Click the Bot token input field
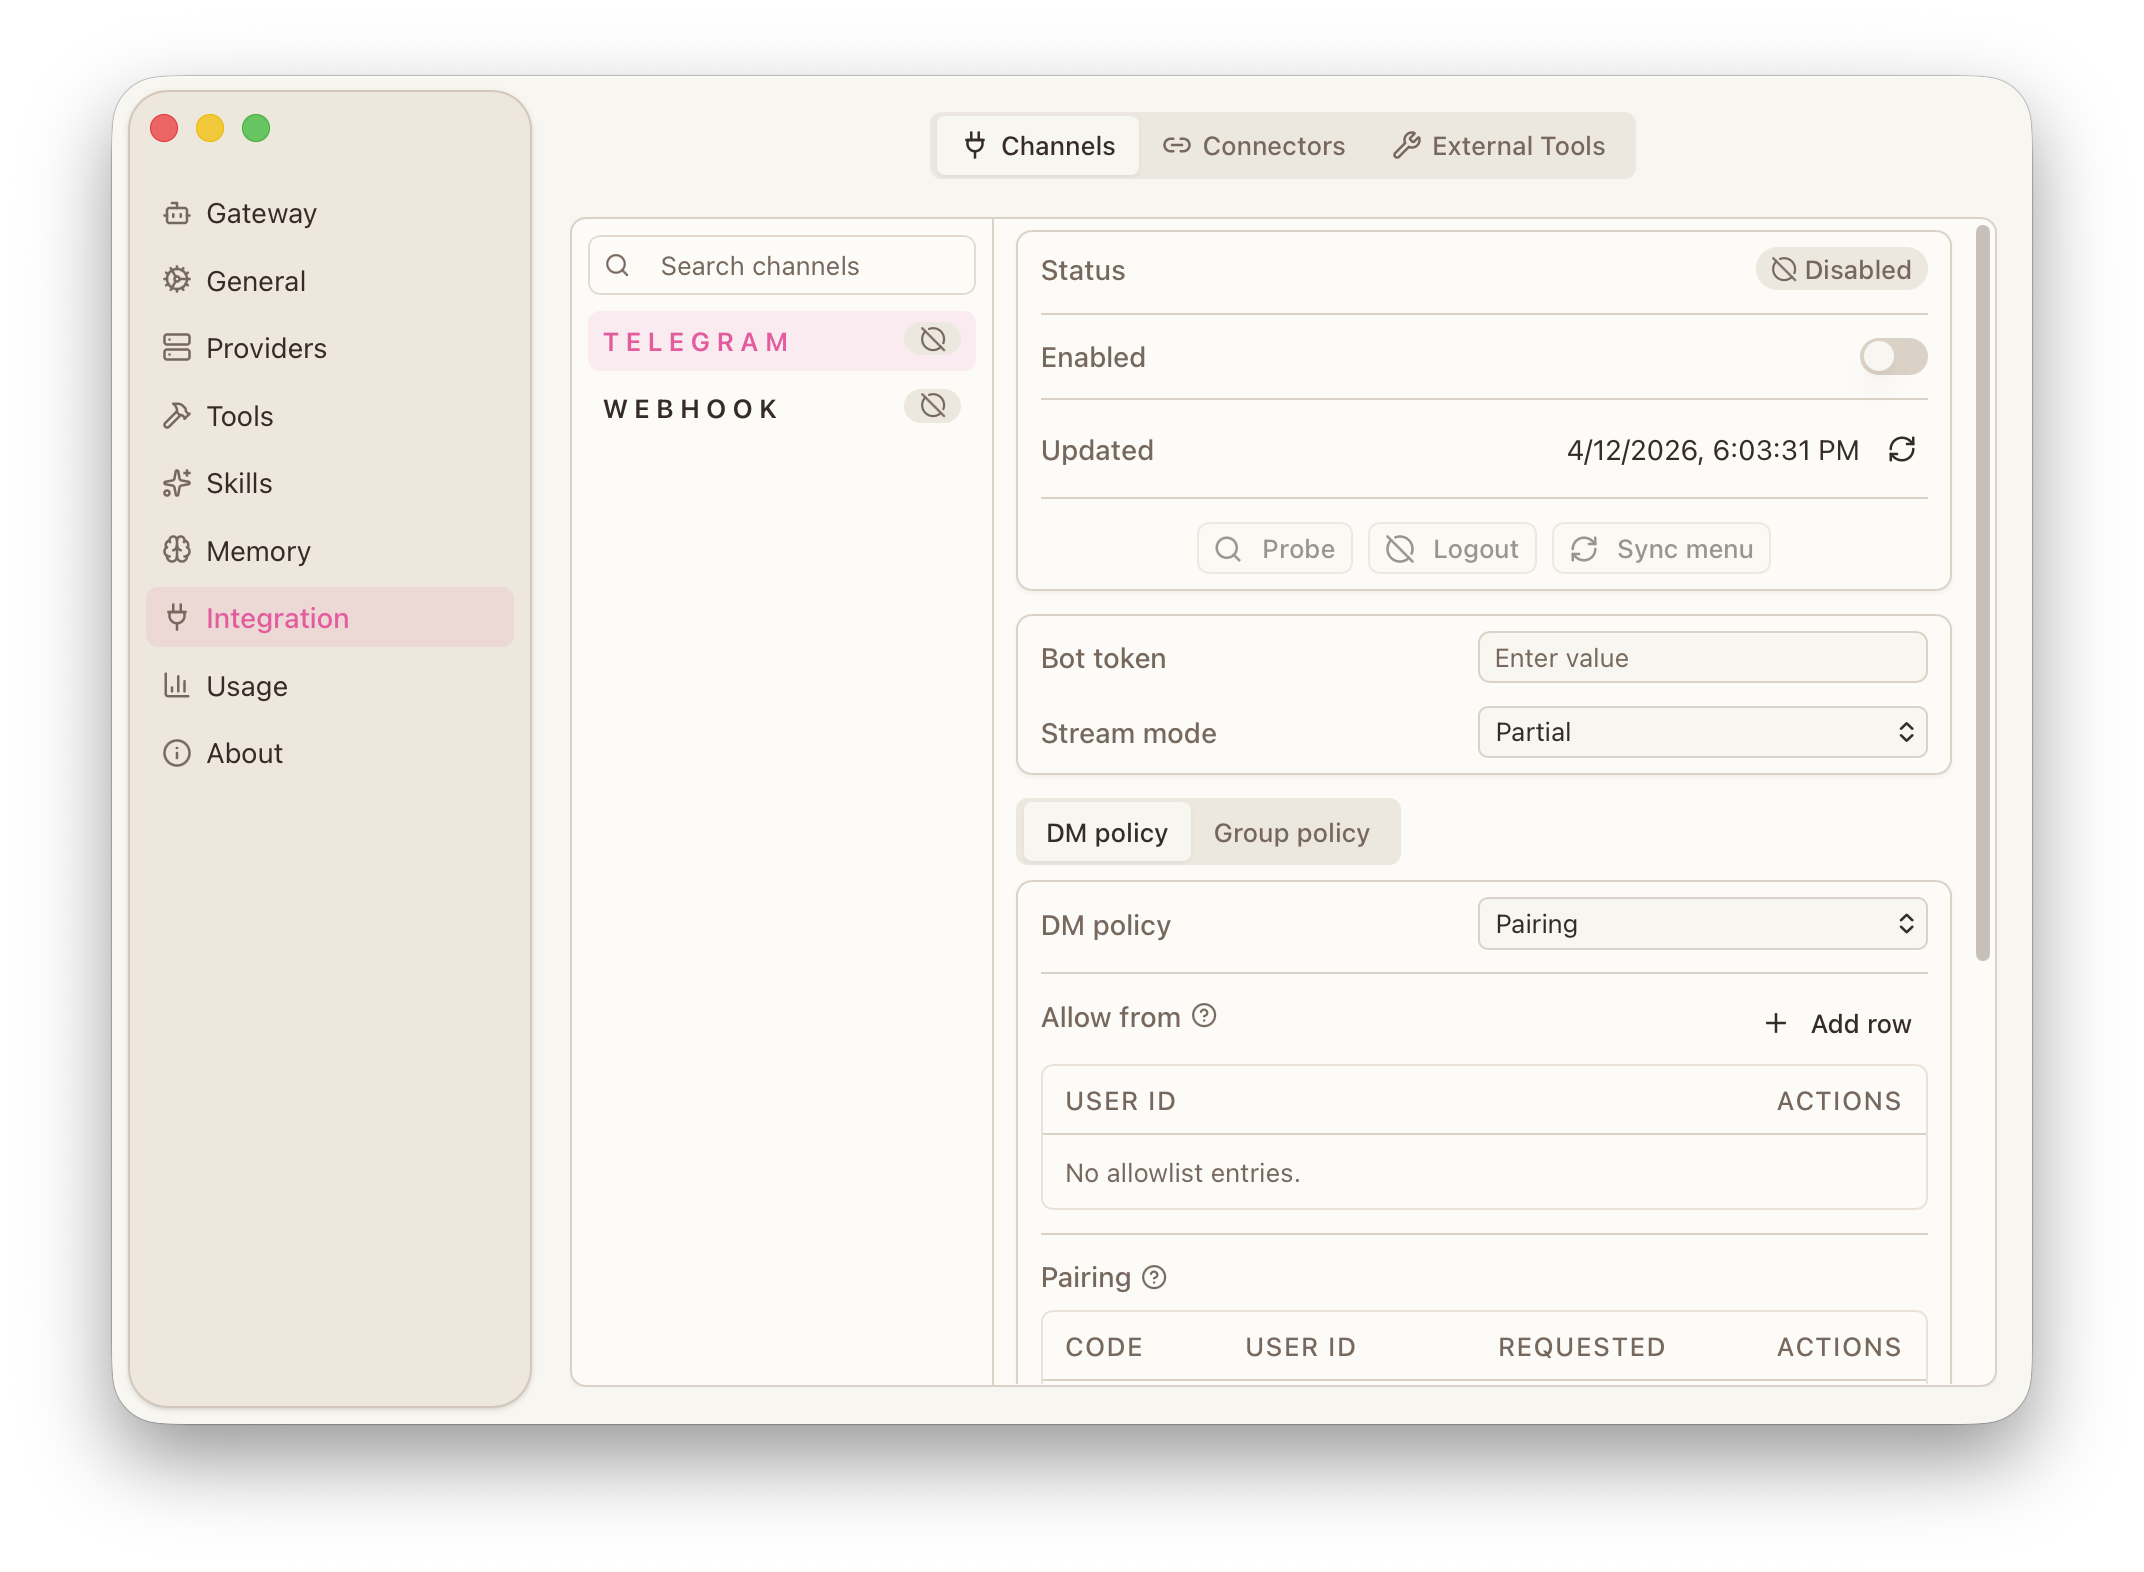Image resolution: width=2144 pixels, height=1572 pixels. [x=1702, y=657]
